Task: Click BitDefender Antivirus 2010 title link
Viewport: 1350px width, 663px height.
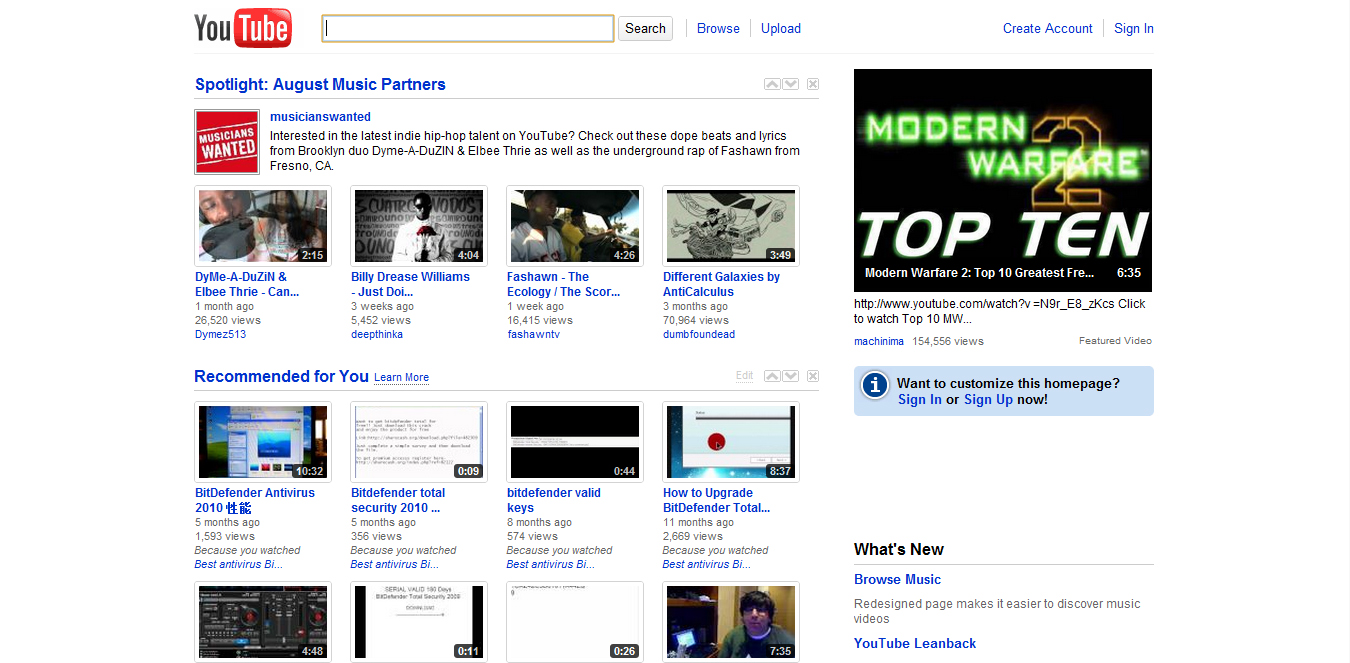Action: point(255,500)
